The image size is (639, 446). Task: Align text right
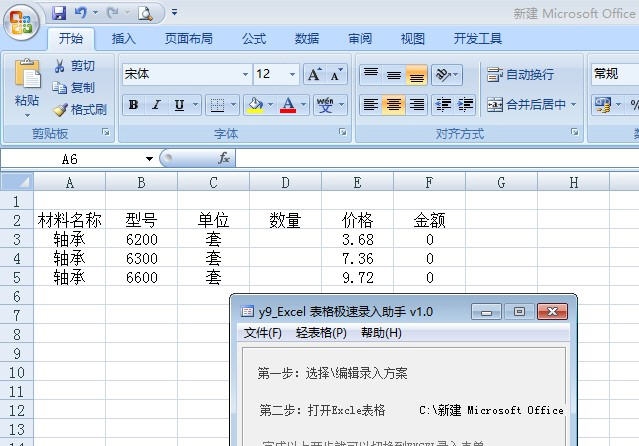point(416,105)
